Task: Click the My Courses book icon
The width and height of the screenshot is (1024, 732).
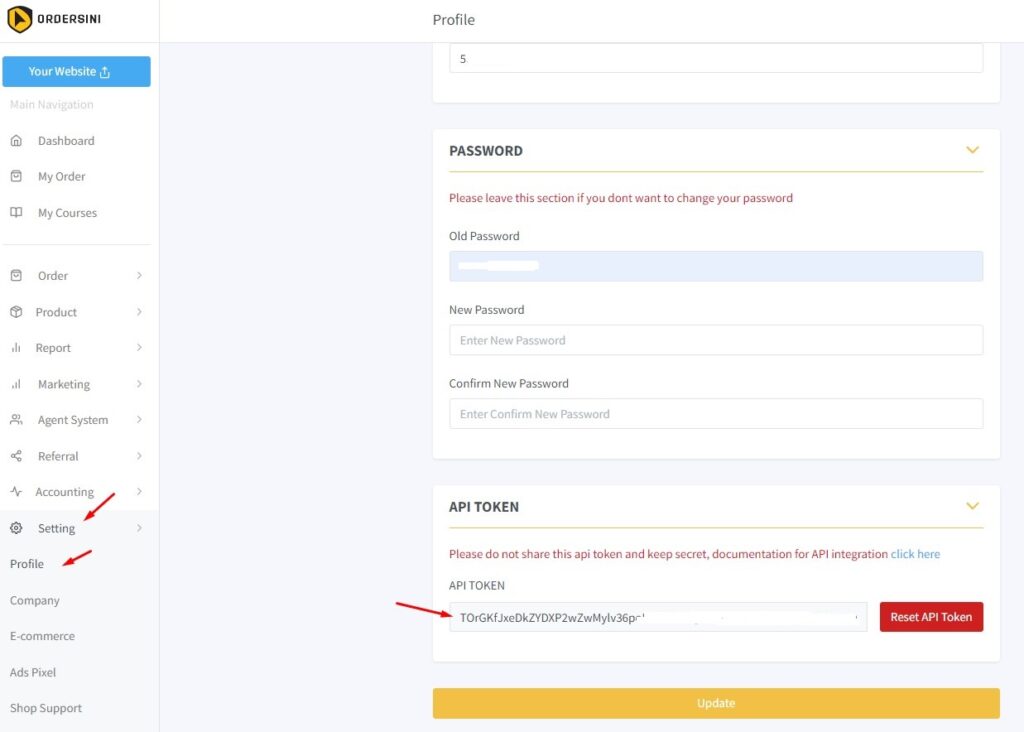Action: [x=16, y=212]
